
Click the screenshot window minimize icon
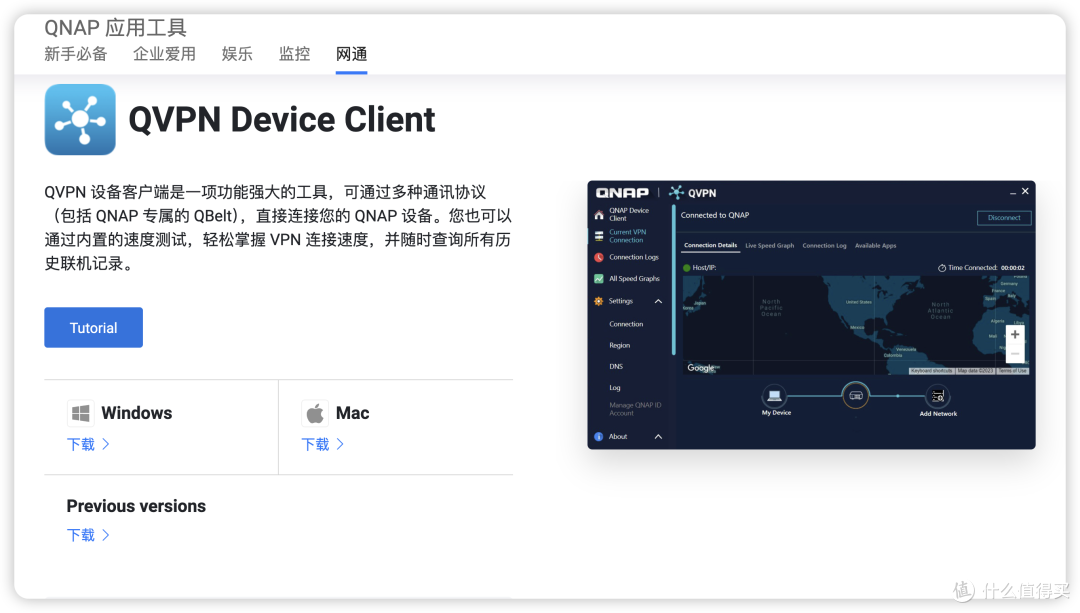click(x=1012, y=193)
